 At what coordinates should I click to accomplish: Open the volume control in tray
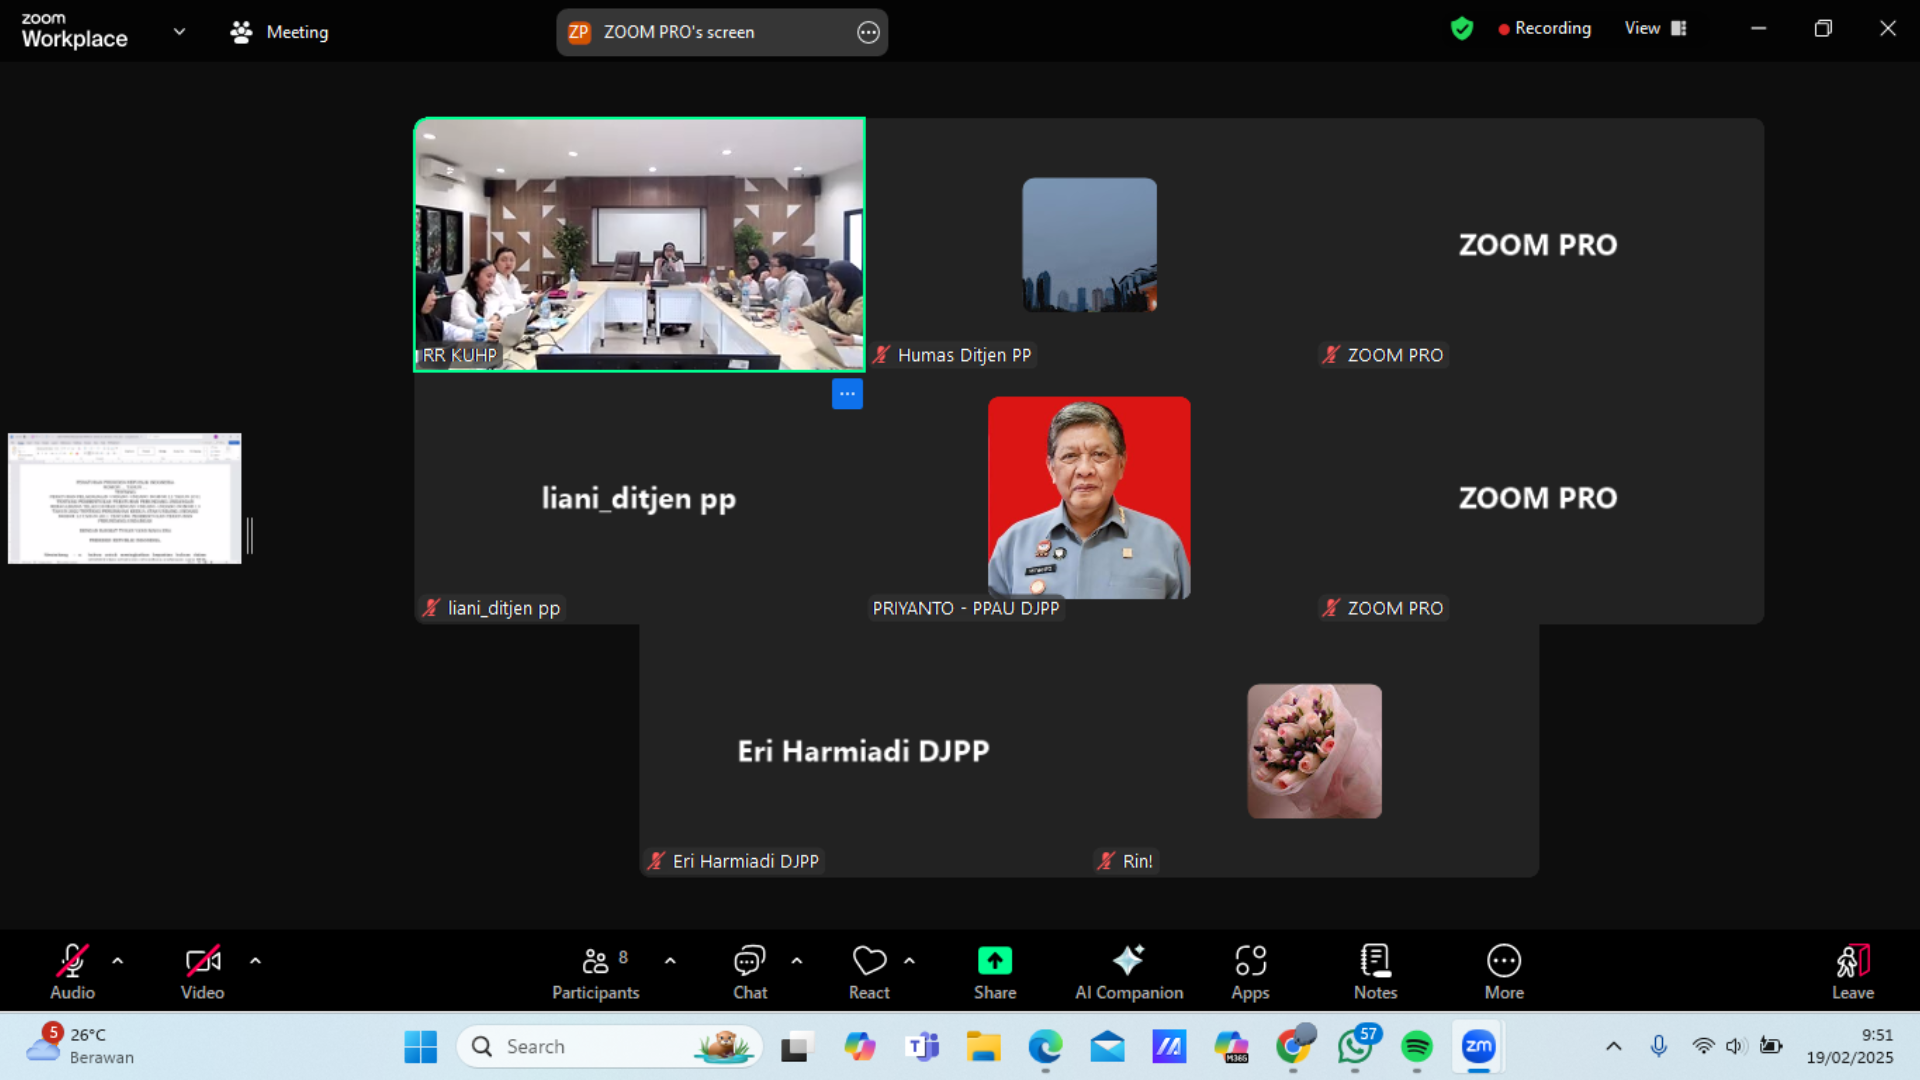[x=1735, y=1047]
